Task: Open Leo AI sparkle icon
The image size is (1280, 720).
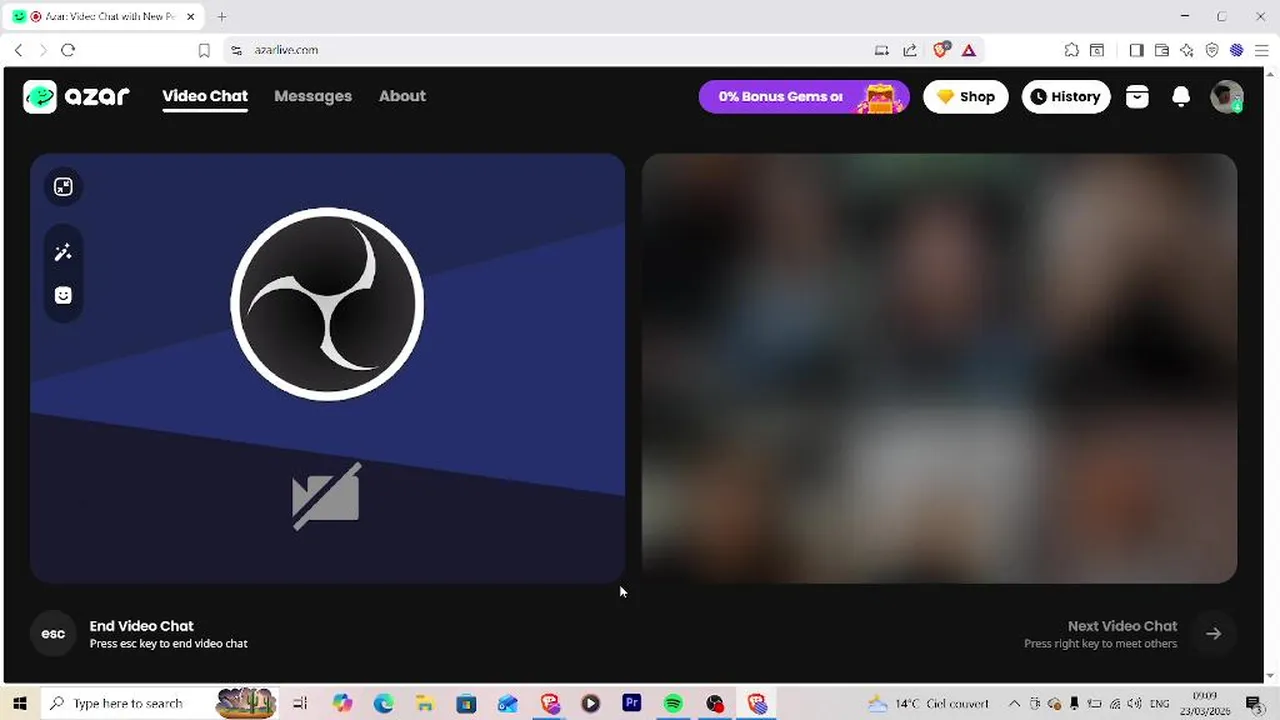Action: [1187, 50]
